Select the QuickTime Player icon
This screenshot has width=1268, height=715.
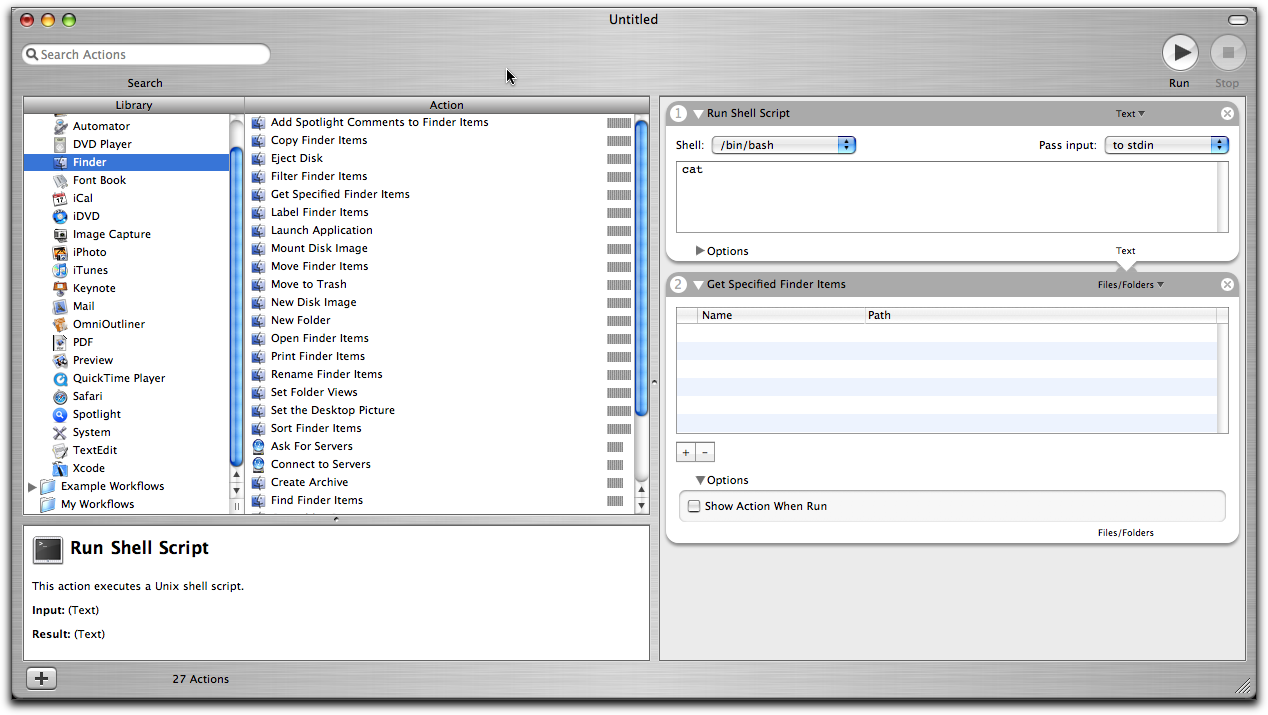click(x=60, y=378)
